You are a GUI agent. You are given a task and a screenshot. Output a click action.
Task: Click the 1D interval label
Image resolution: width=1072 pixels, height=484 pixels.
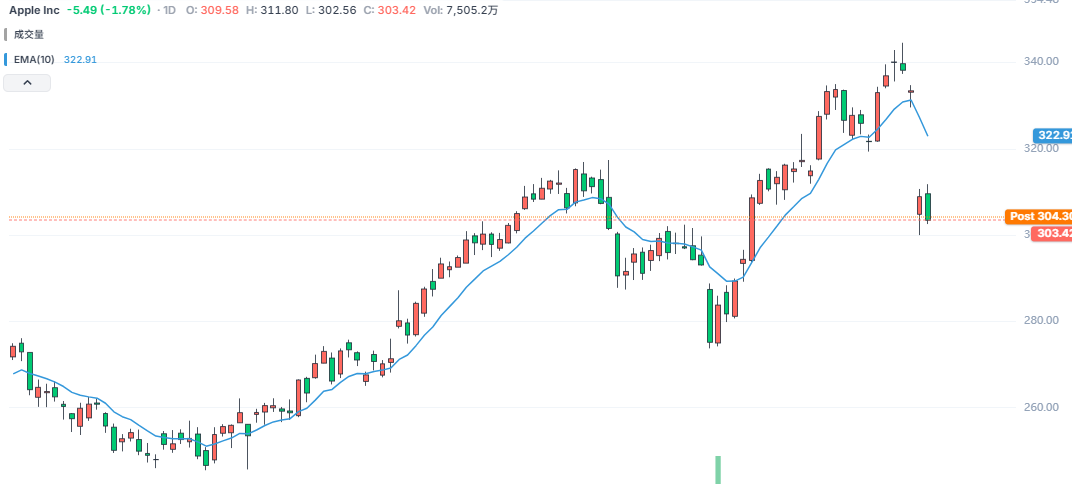169,11
